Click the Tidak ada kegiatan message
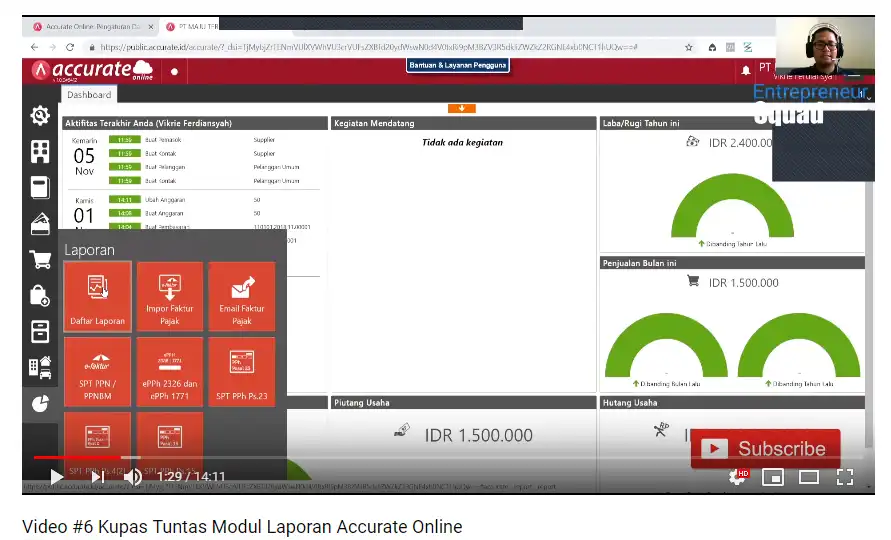Viewport: 891px width, 540px height. point(462,143)
